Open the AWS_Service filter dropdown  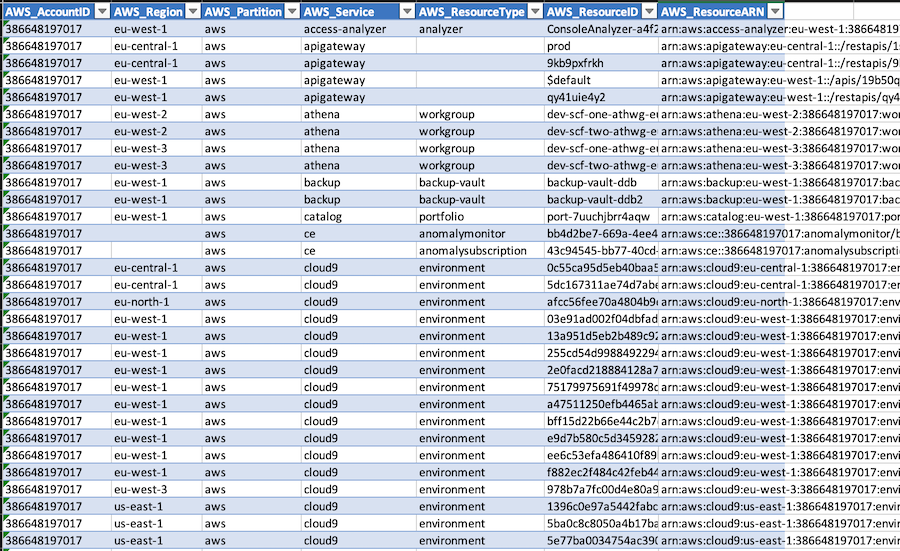click(x=407, y=11)
